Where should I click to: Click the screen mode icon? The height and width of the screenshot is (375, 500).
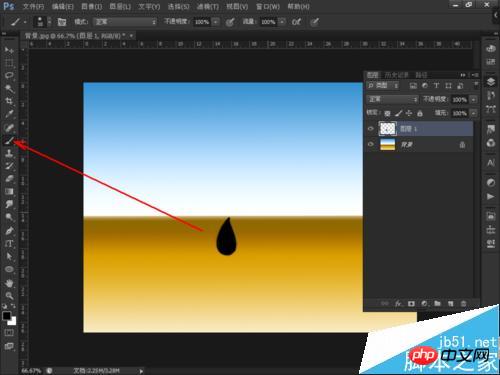pos(9,346)
